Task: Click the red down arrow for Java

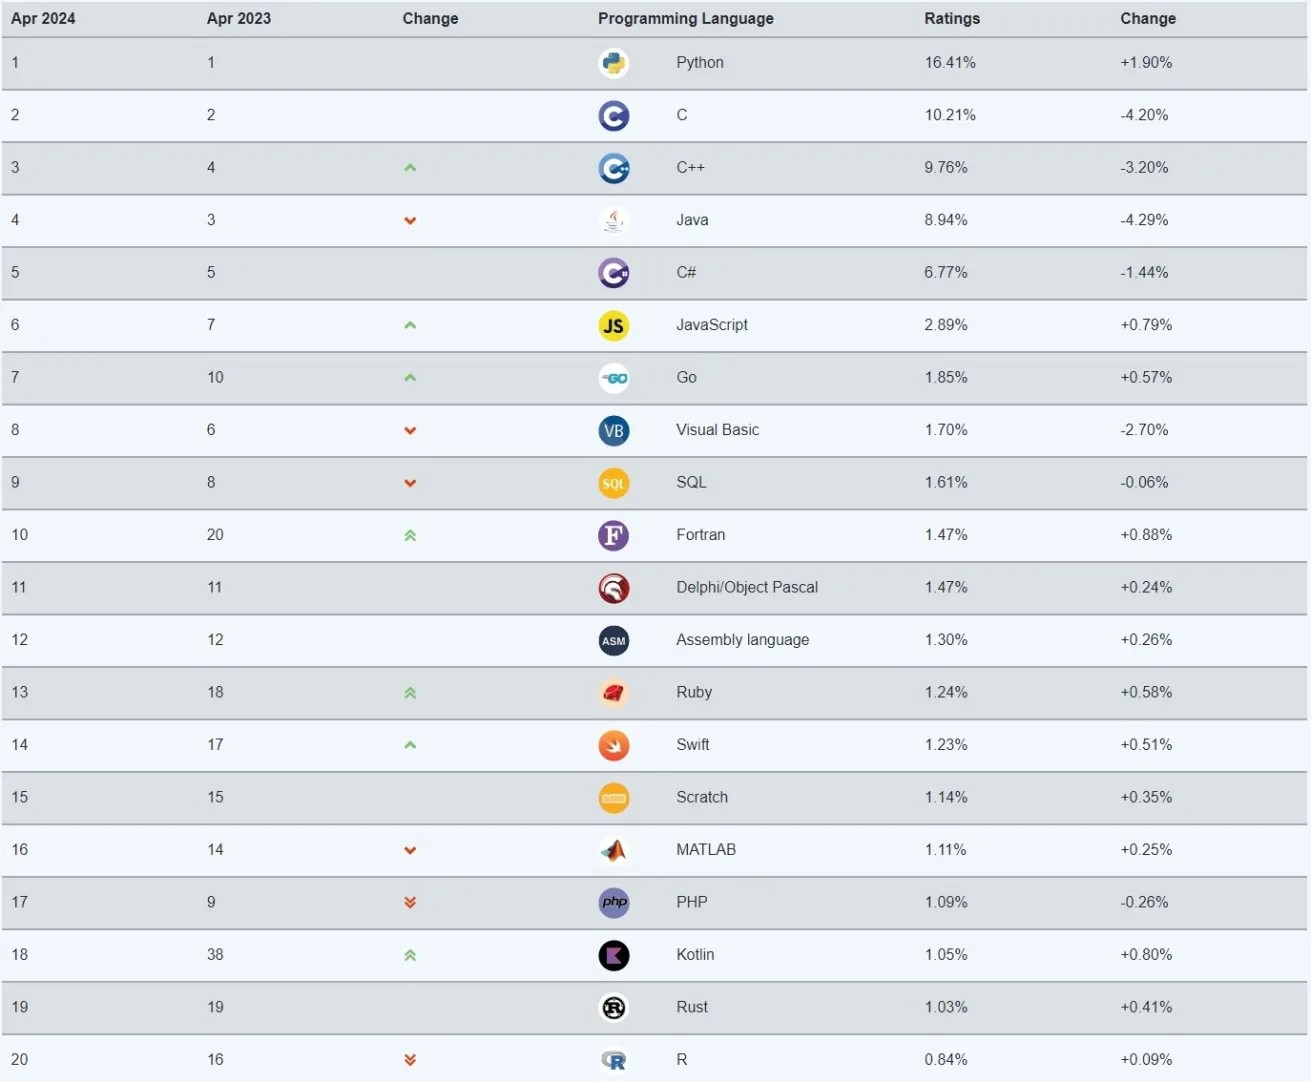Action: [x=410, y=221]
